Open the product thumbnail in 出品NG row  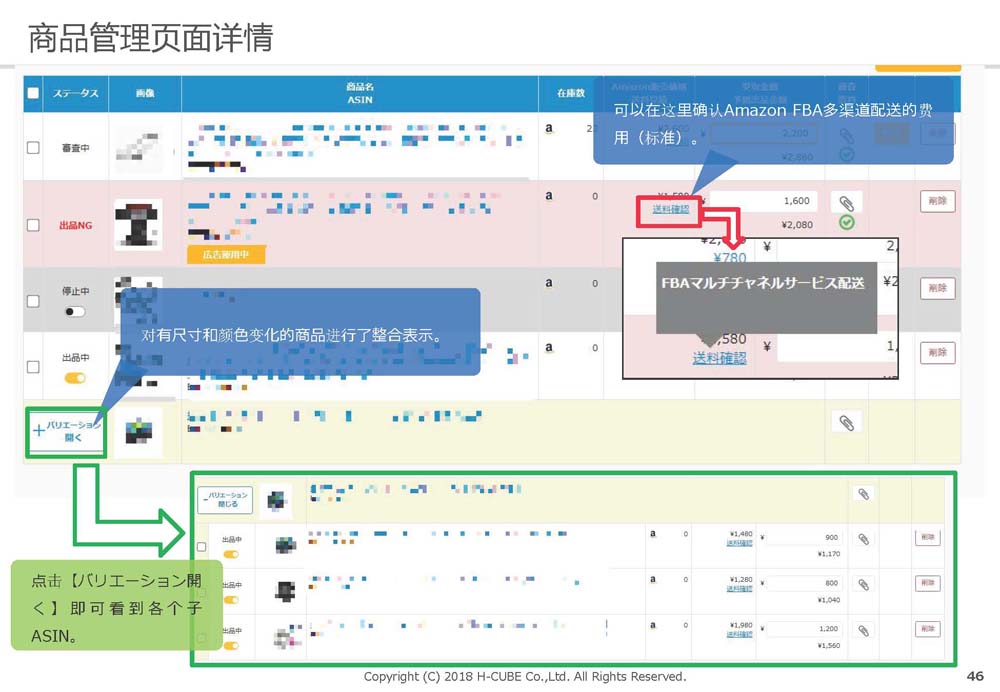[138, 225]
